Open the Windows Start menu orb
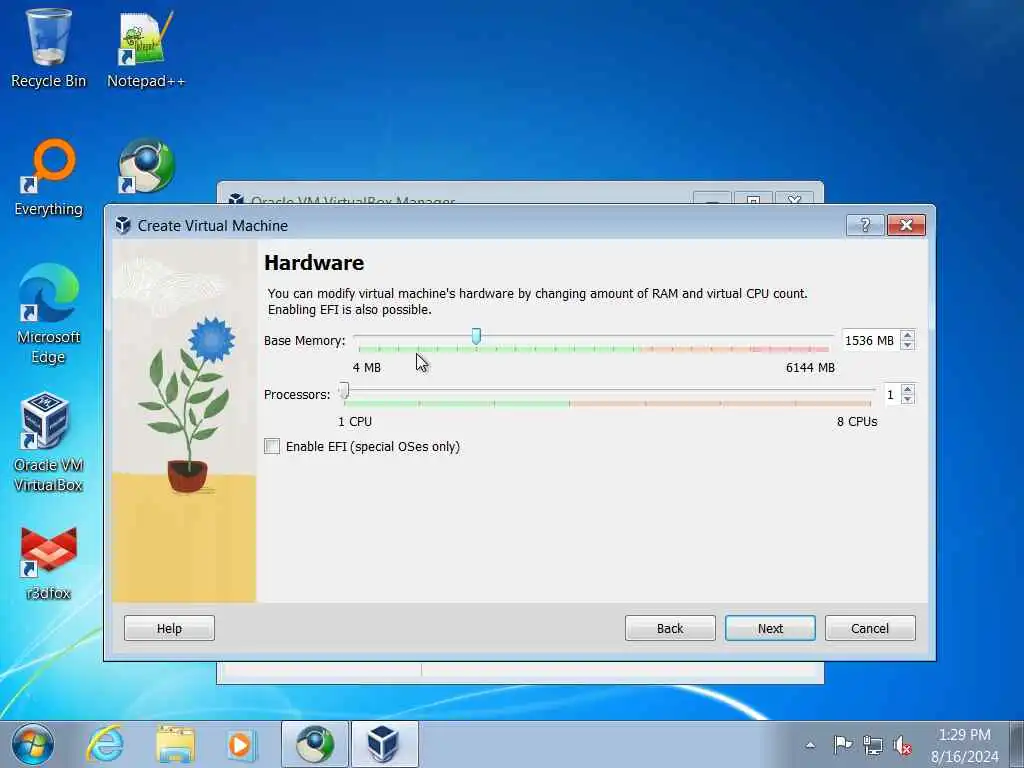The height and width of the screenshot is (768, 1024). [33, 744]
